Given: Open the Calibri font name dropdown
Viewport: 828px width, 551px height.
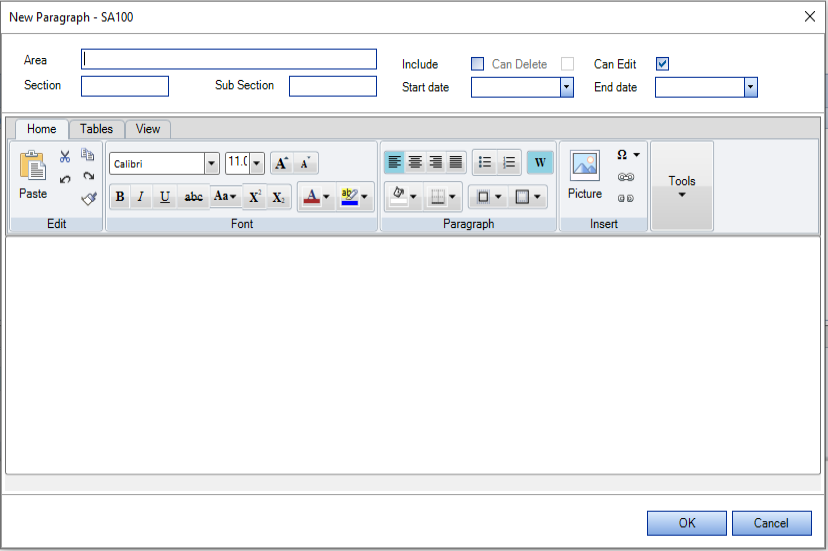Looking at the screenshot, I should point(211,164).
